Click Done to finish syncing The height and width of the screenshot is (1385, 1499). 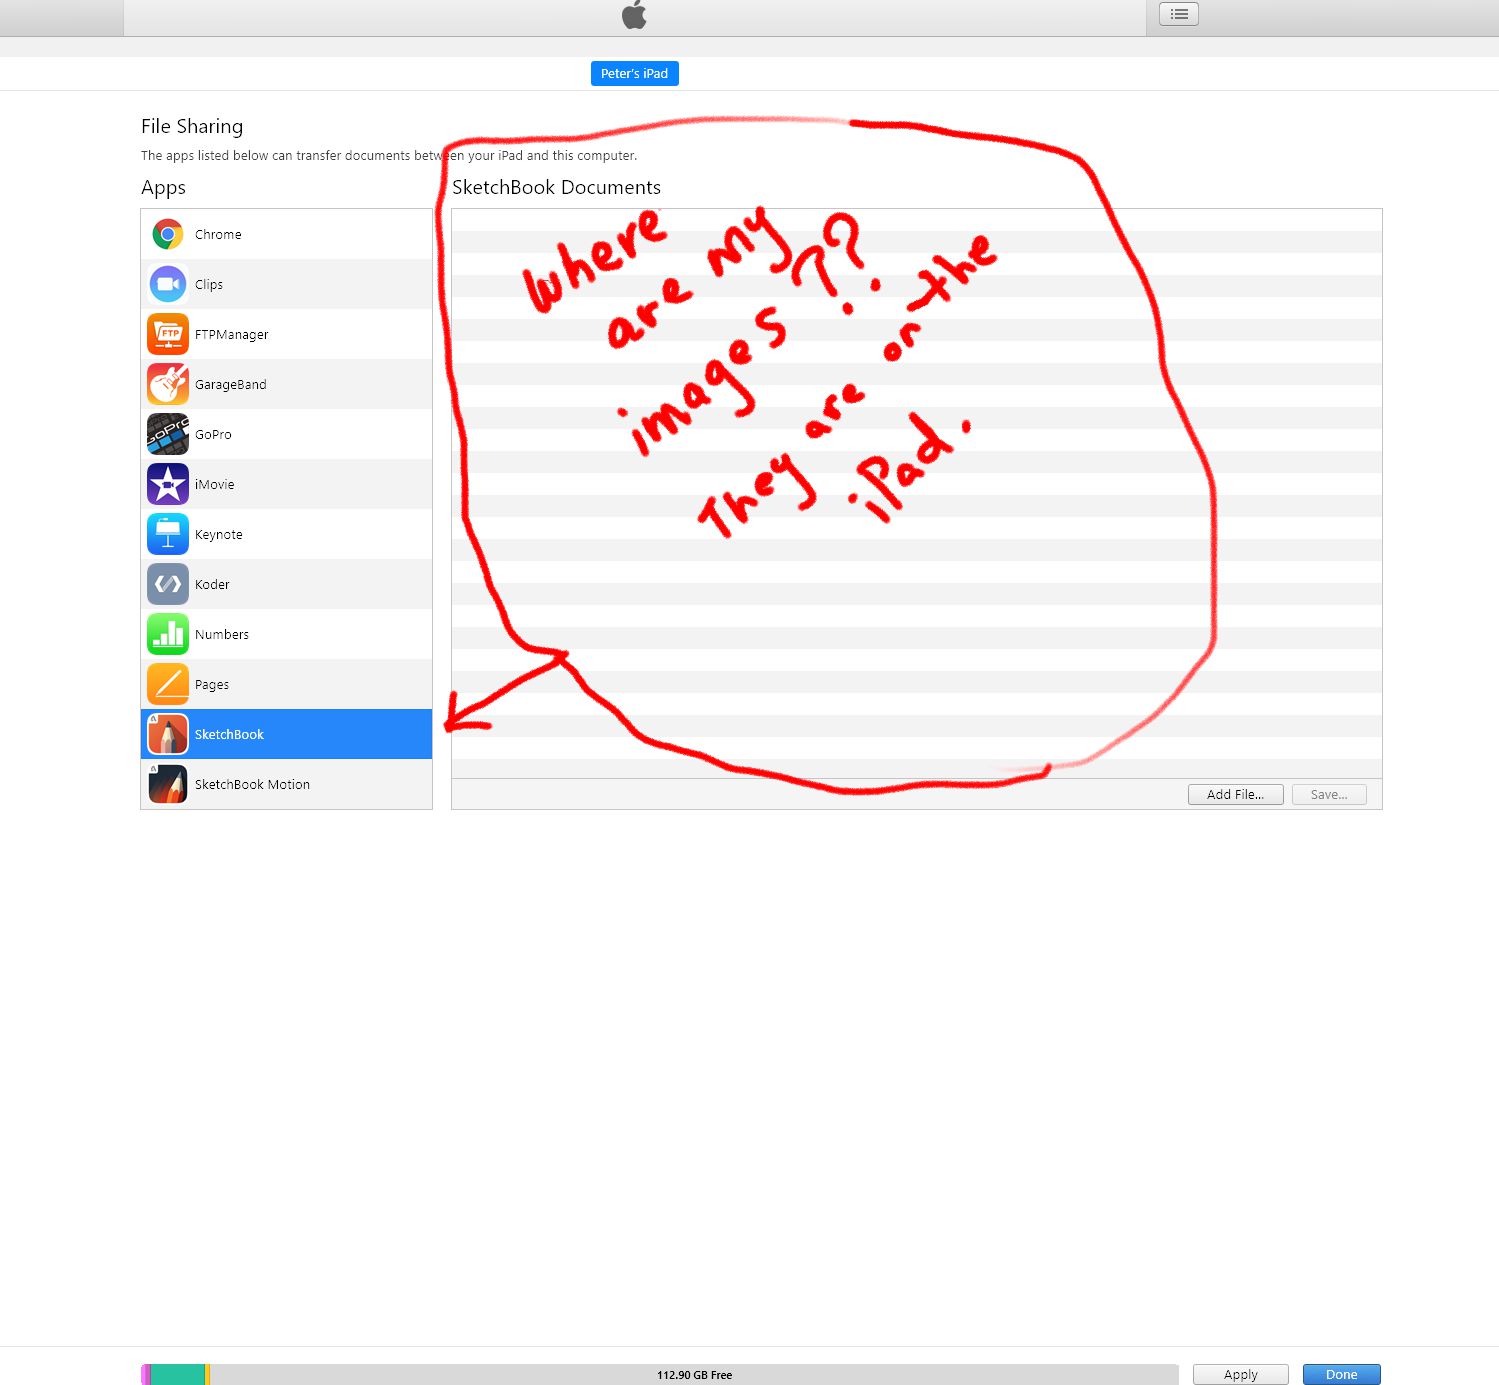(x=1341, y=1374)
